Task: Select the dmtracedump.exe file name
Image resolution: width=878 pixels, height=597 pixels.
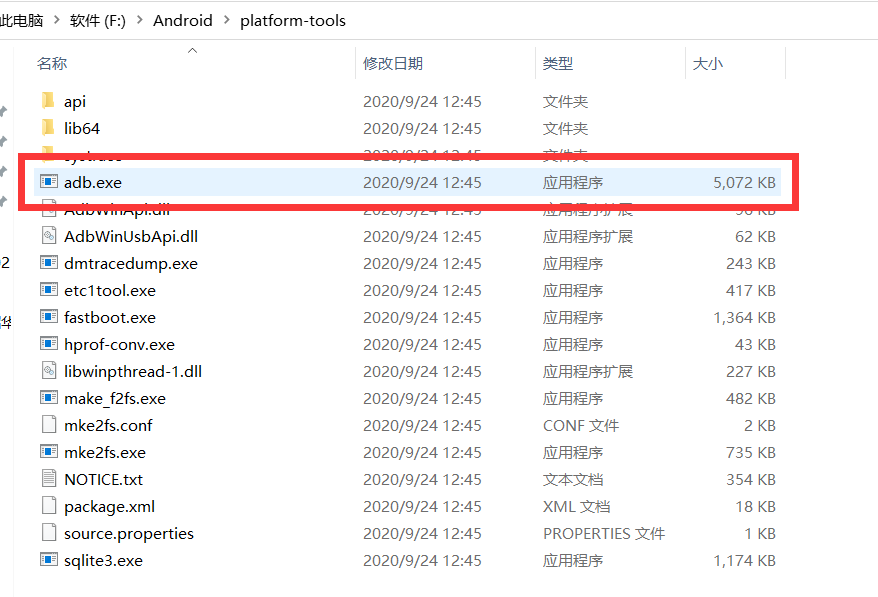Action: (x=131, y=264)
